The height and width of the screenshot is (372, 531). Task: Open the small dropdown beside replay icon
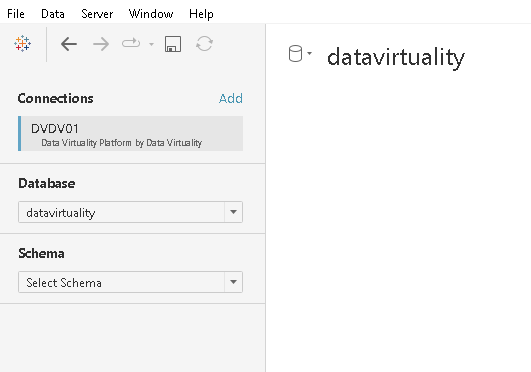[x=151, y=44]
